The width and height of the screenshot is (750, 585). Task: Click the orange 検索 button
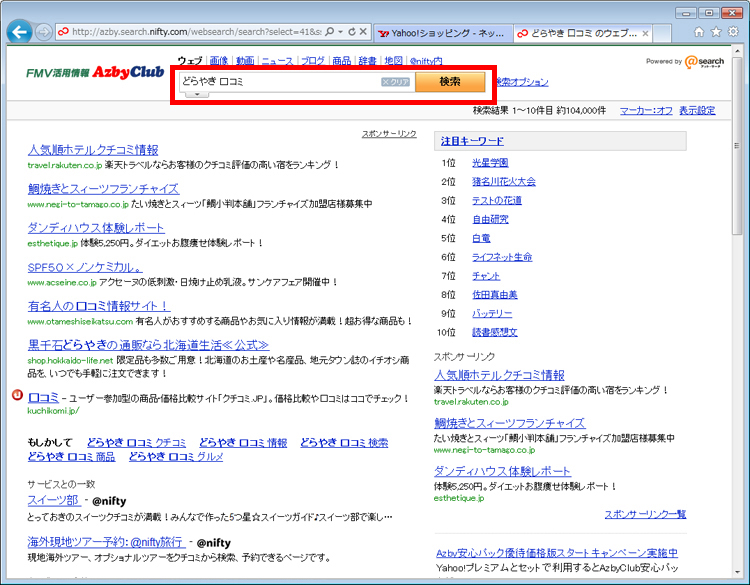point(450,82)
